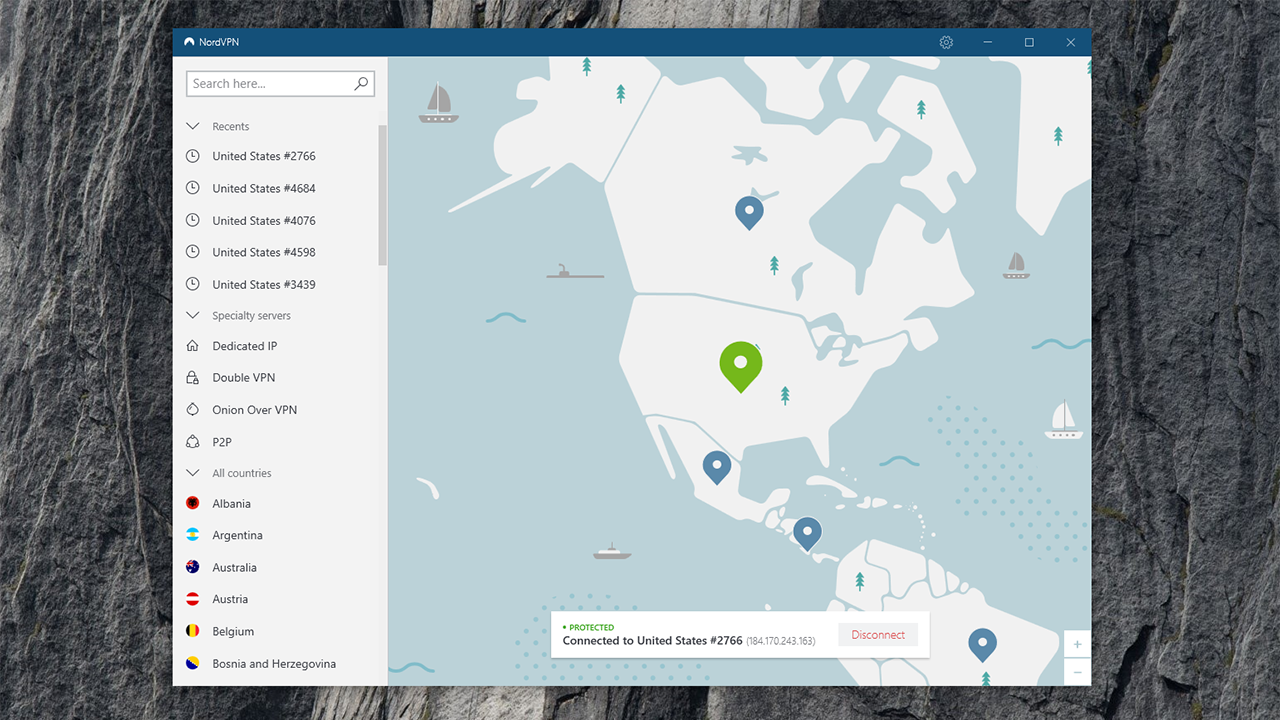This screenshot has width=1280, height=720.
Task: Zoom out the map with minus button
Action: click(1077, 672)
